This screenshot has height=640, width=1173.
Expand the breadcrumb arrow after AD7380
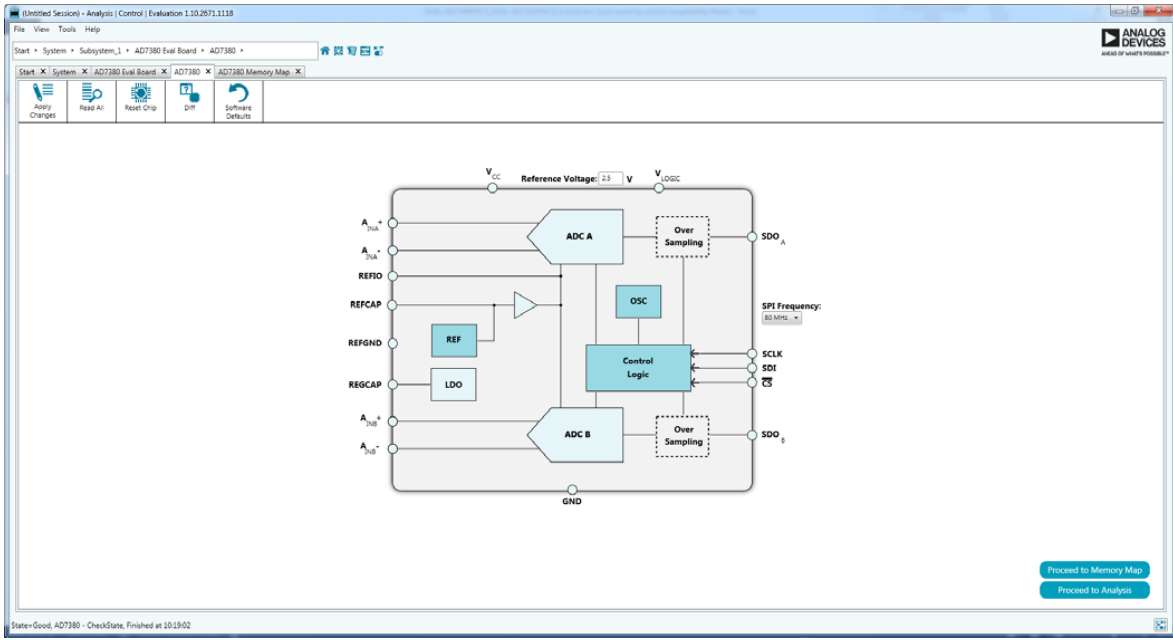click(x=242, y=50)
